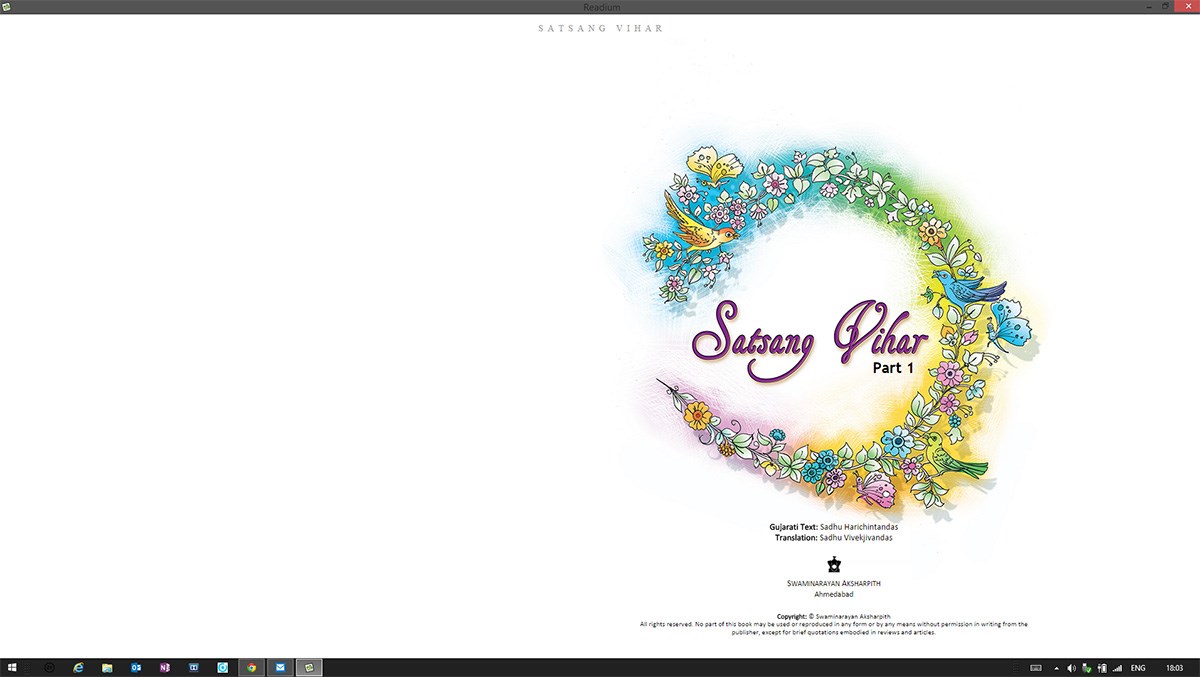Open the touch keyboard from system tray

pos(1036,667)
